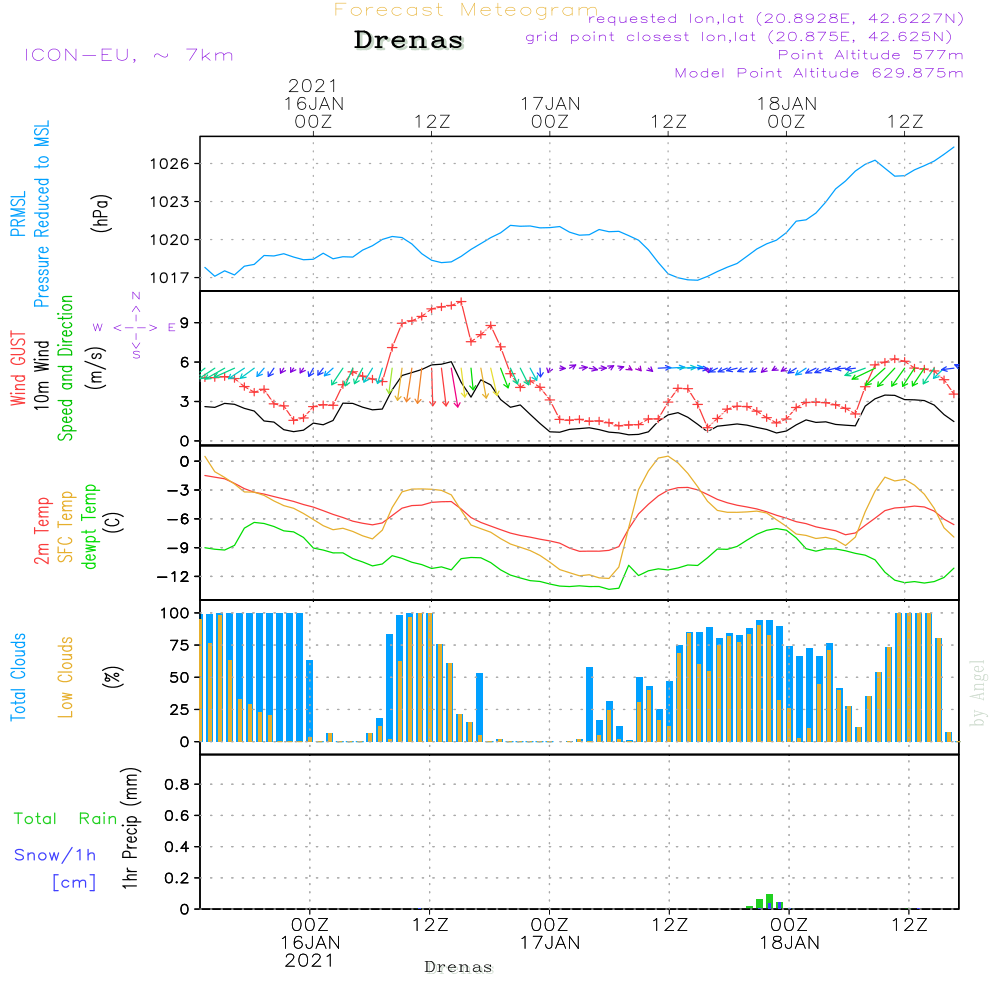Click the 1026 pressure axis value
This screenshot has height=1000, width=1000.
(169, 164)
